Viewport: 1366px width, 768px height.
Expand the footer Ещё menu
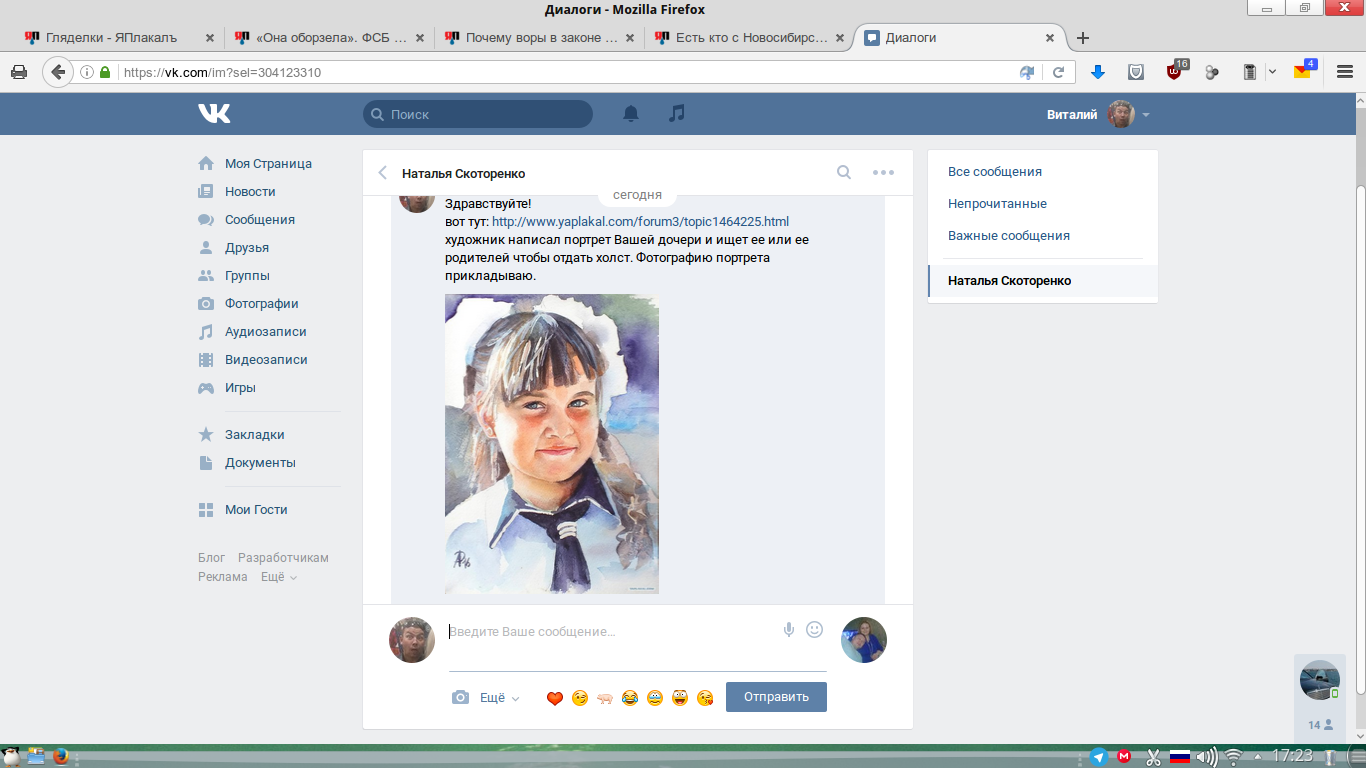pyautogui.click(x=279, y=577)
